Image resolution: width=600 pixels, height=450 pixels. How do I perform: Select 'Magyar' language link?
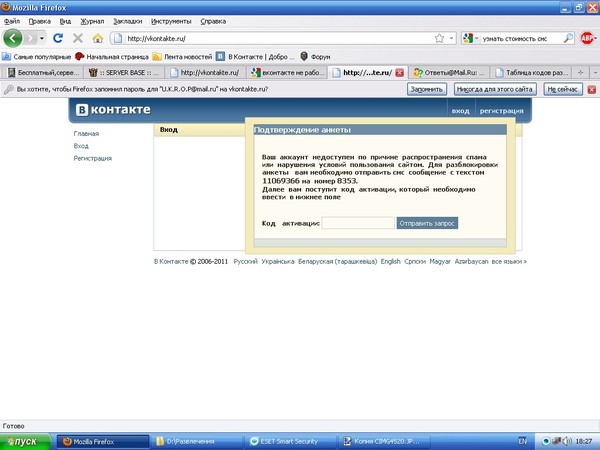tap(440, 261)
